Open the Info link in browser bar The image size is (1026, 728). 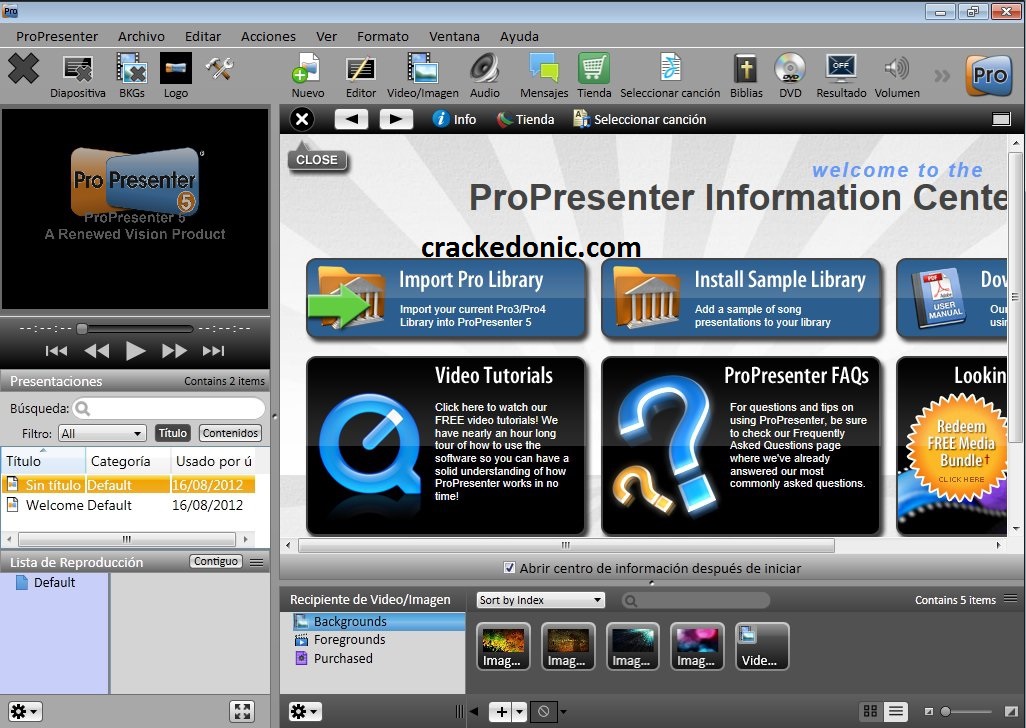coord(454,119)
